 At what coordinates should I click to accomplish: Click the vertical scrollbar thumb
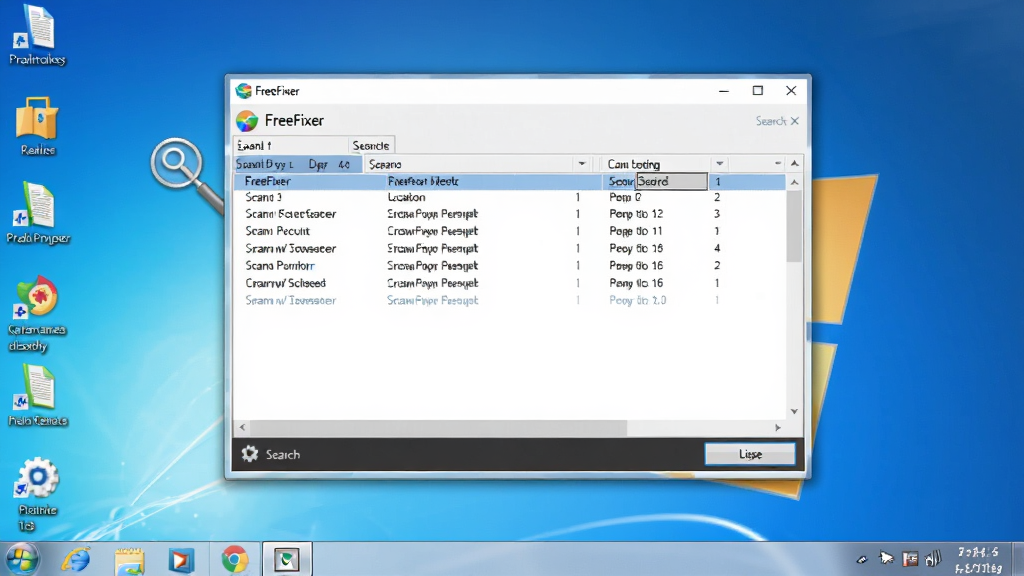tap(794, 226)
